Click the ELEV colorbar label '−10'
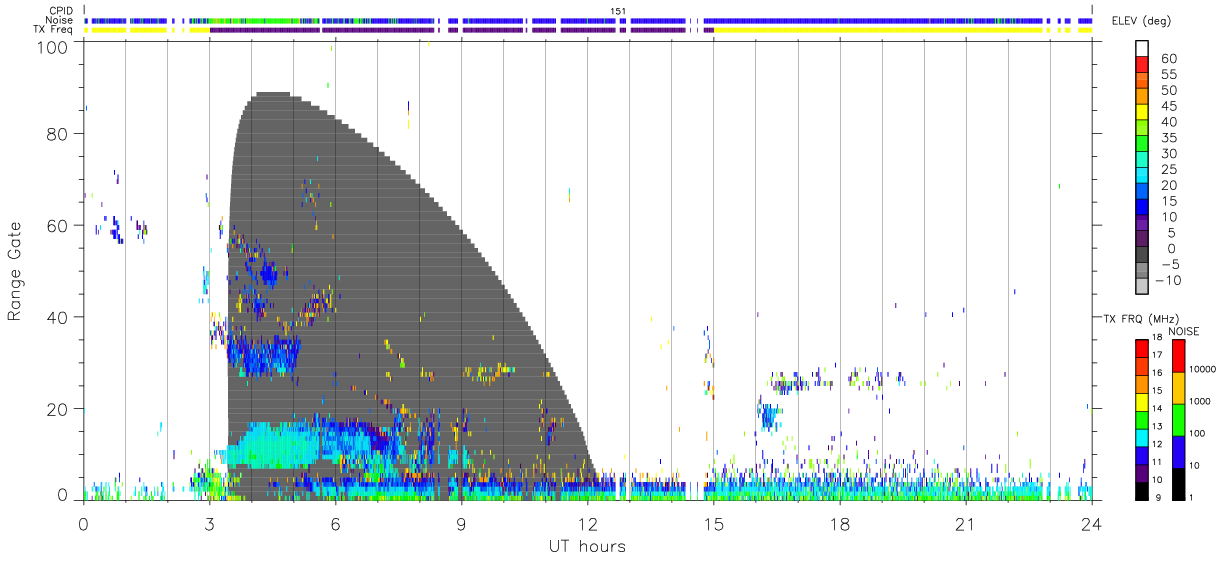Viewport: 1228px width, 567px height. (x=1169, y=281)
